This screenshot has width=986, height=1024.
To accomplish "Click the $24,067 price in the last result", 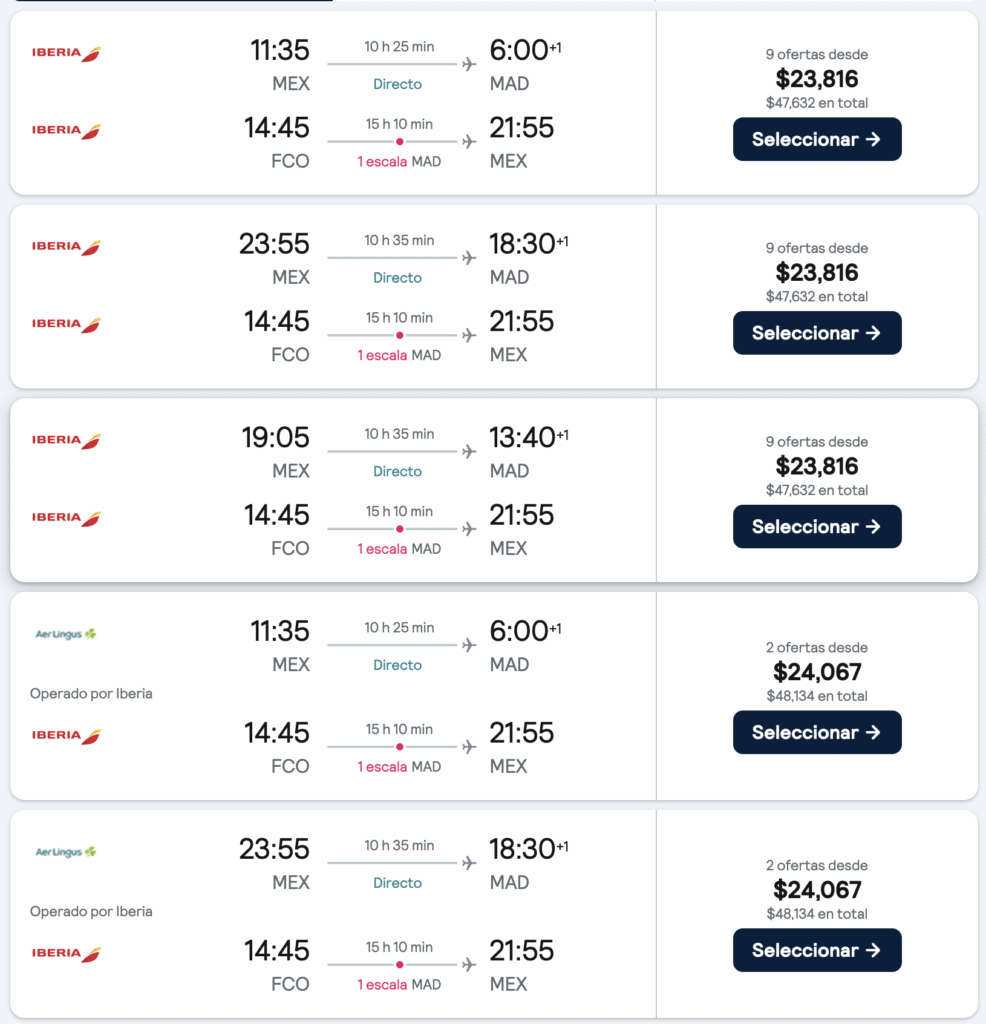I will click(817, 890).
